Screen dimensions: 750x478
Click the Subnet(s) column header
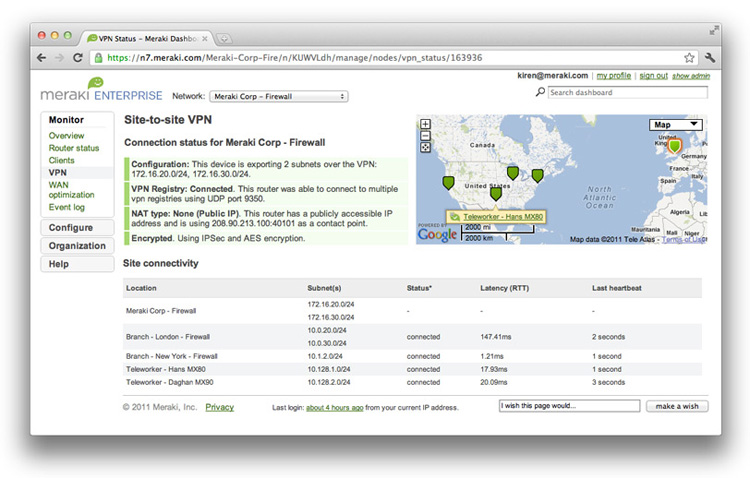click(324, 288)
